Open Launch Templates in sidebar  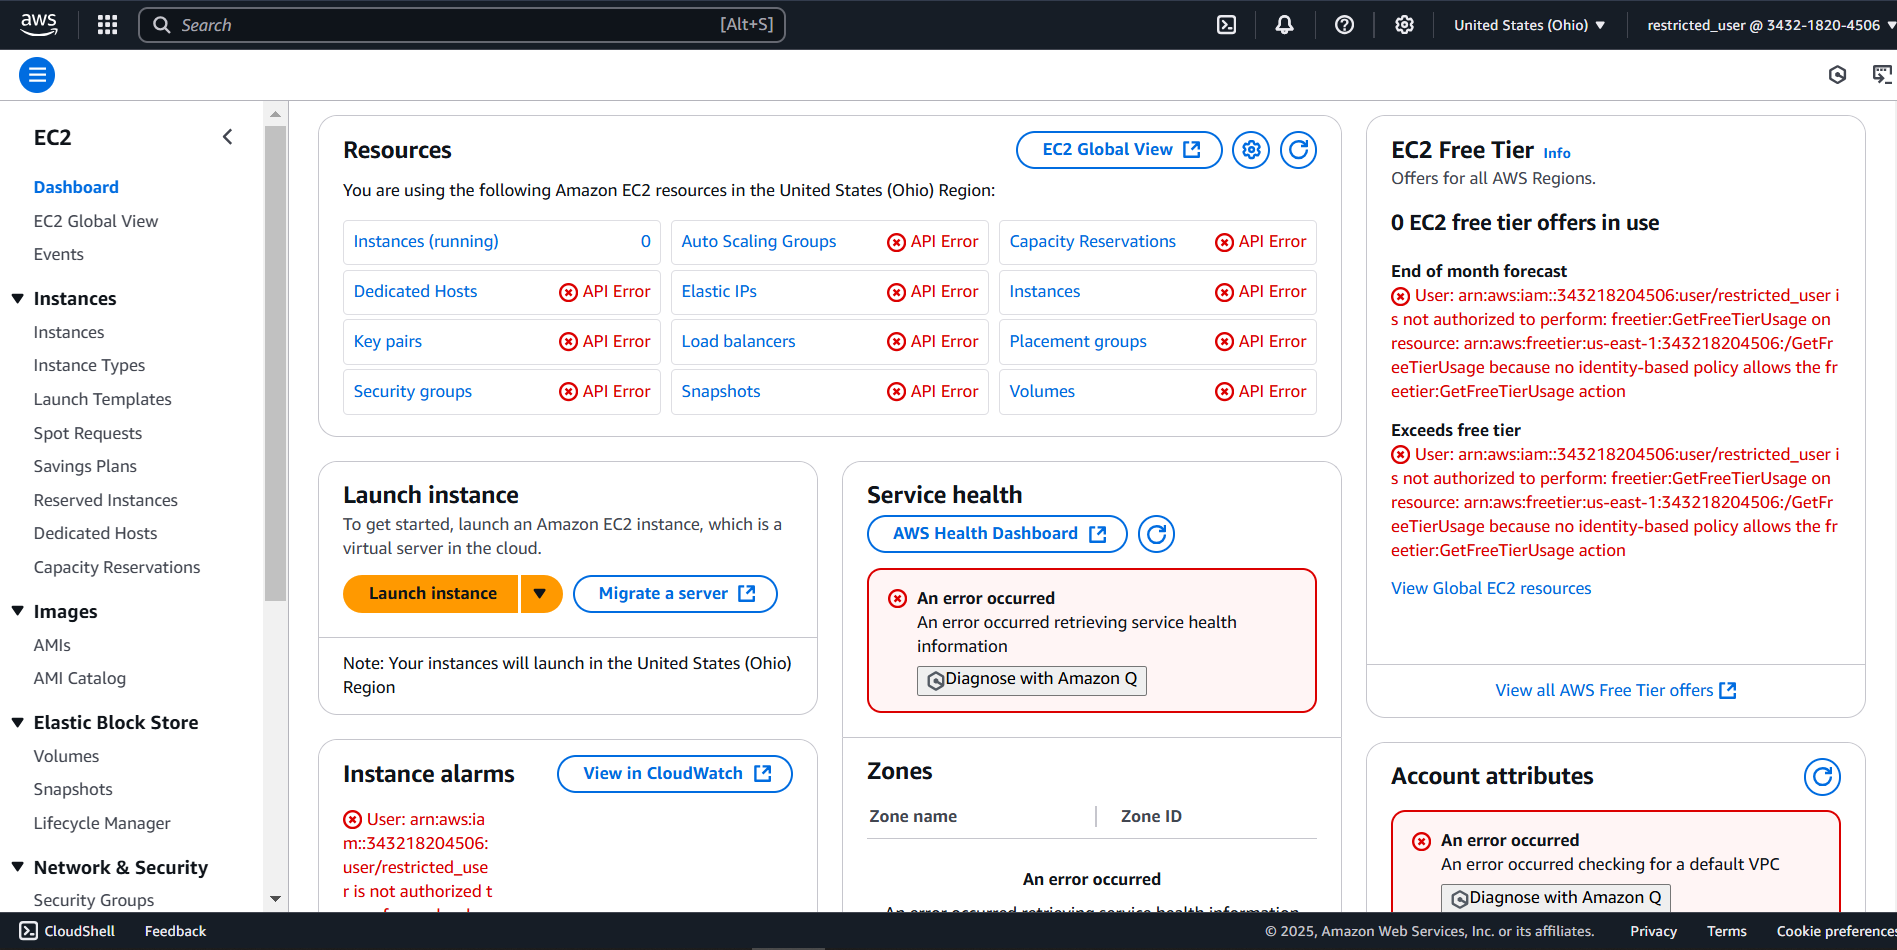pyautogui.click(x=103, y=399)
